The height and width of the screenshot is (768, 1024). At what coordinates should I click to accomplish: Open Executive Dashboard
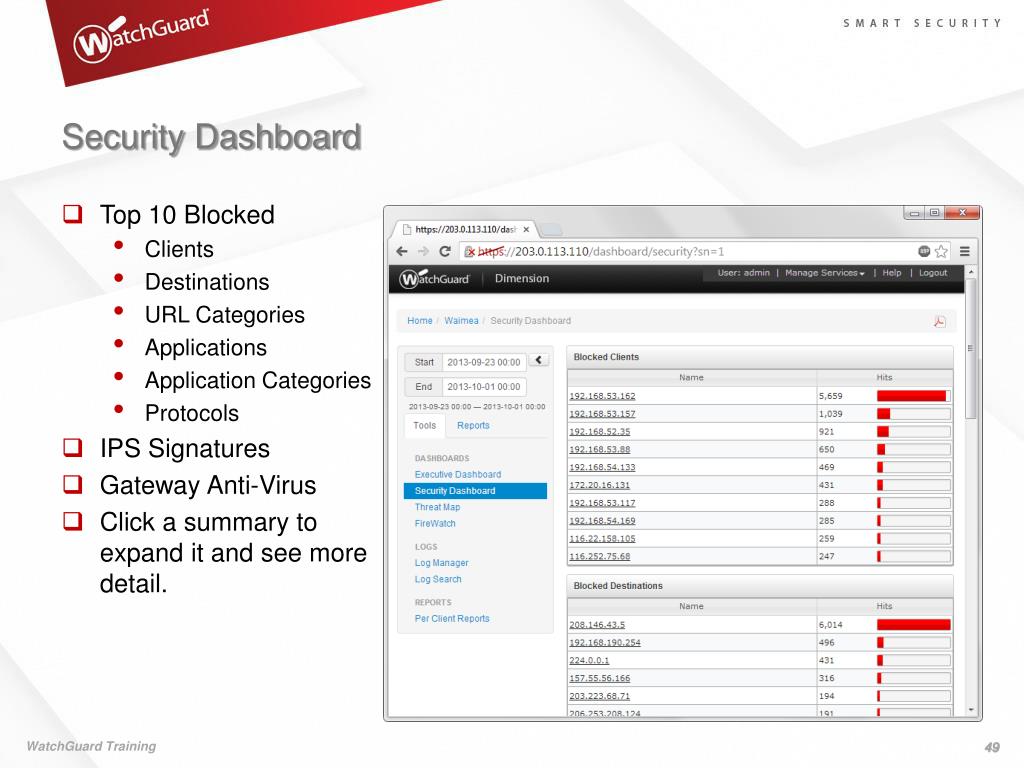coord(458,475)
